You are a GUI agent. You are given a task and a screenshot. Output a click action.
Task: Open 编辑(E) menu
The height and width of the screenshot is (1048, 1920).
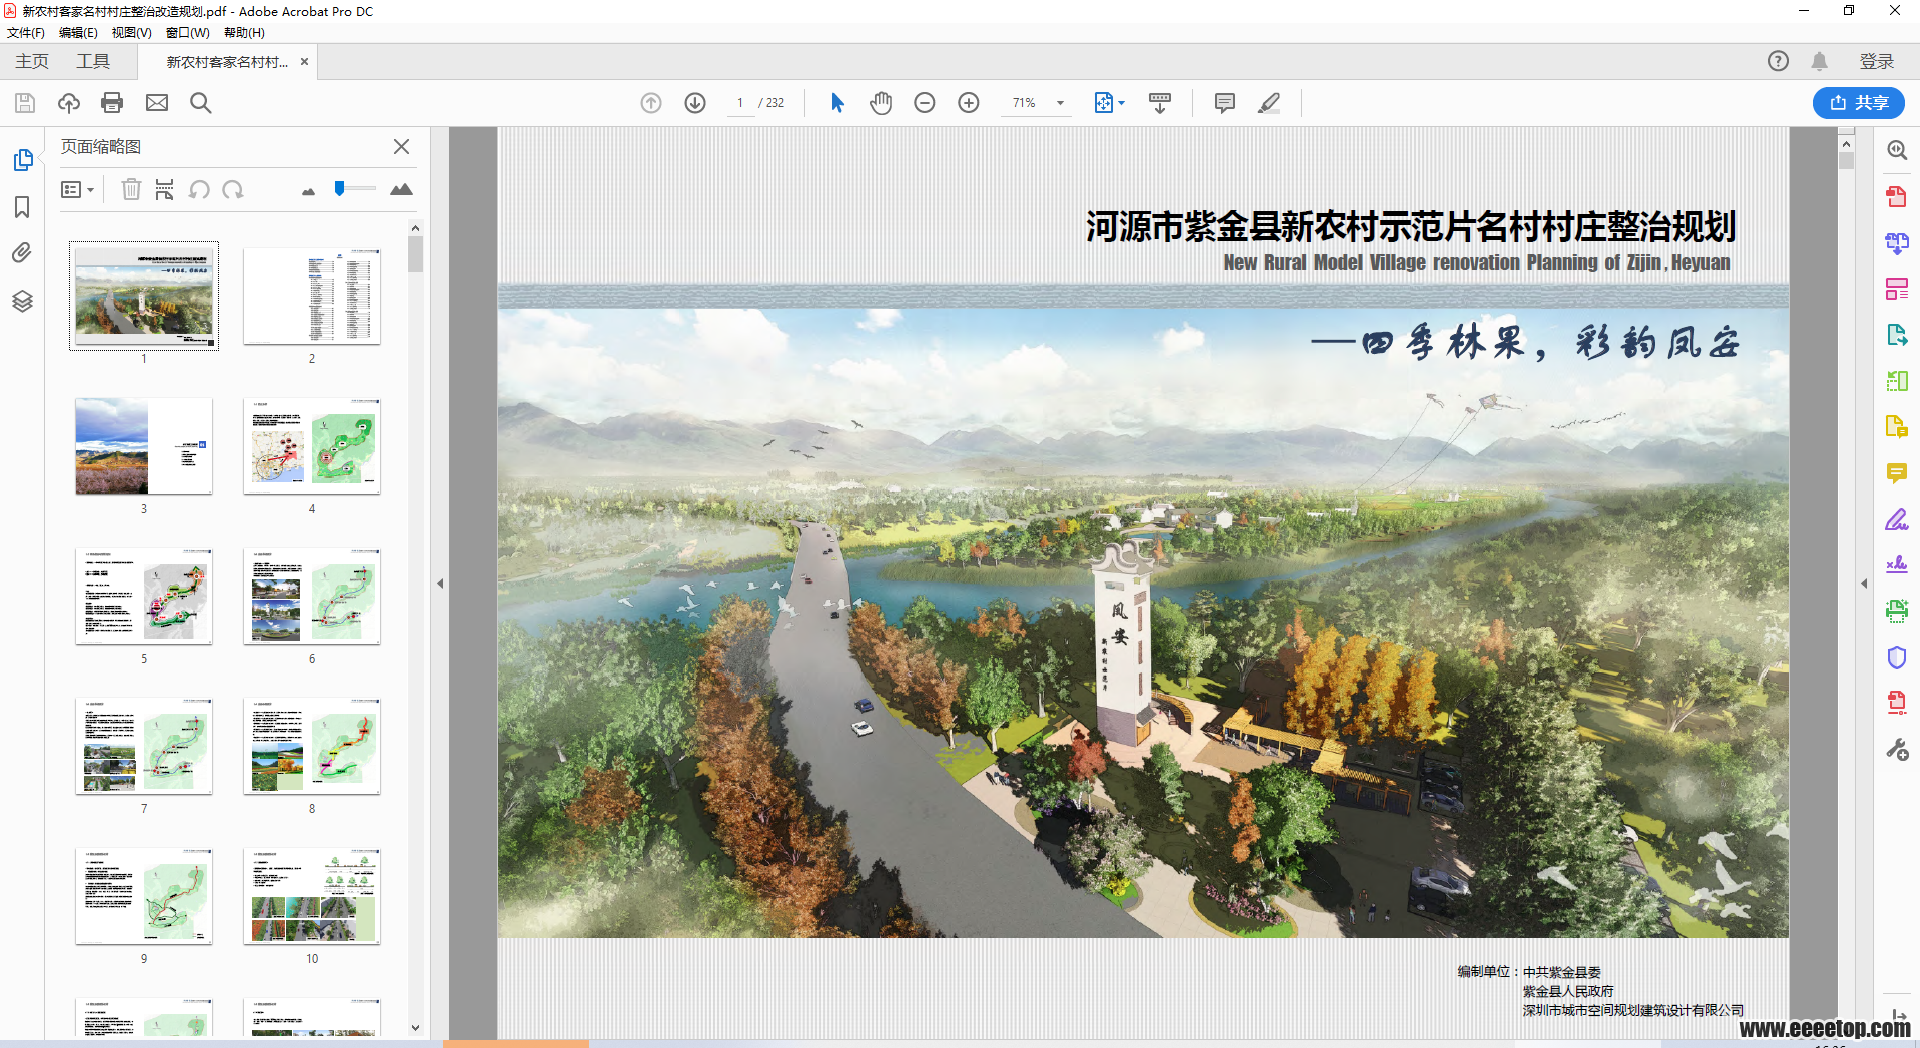coord(78,33)
